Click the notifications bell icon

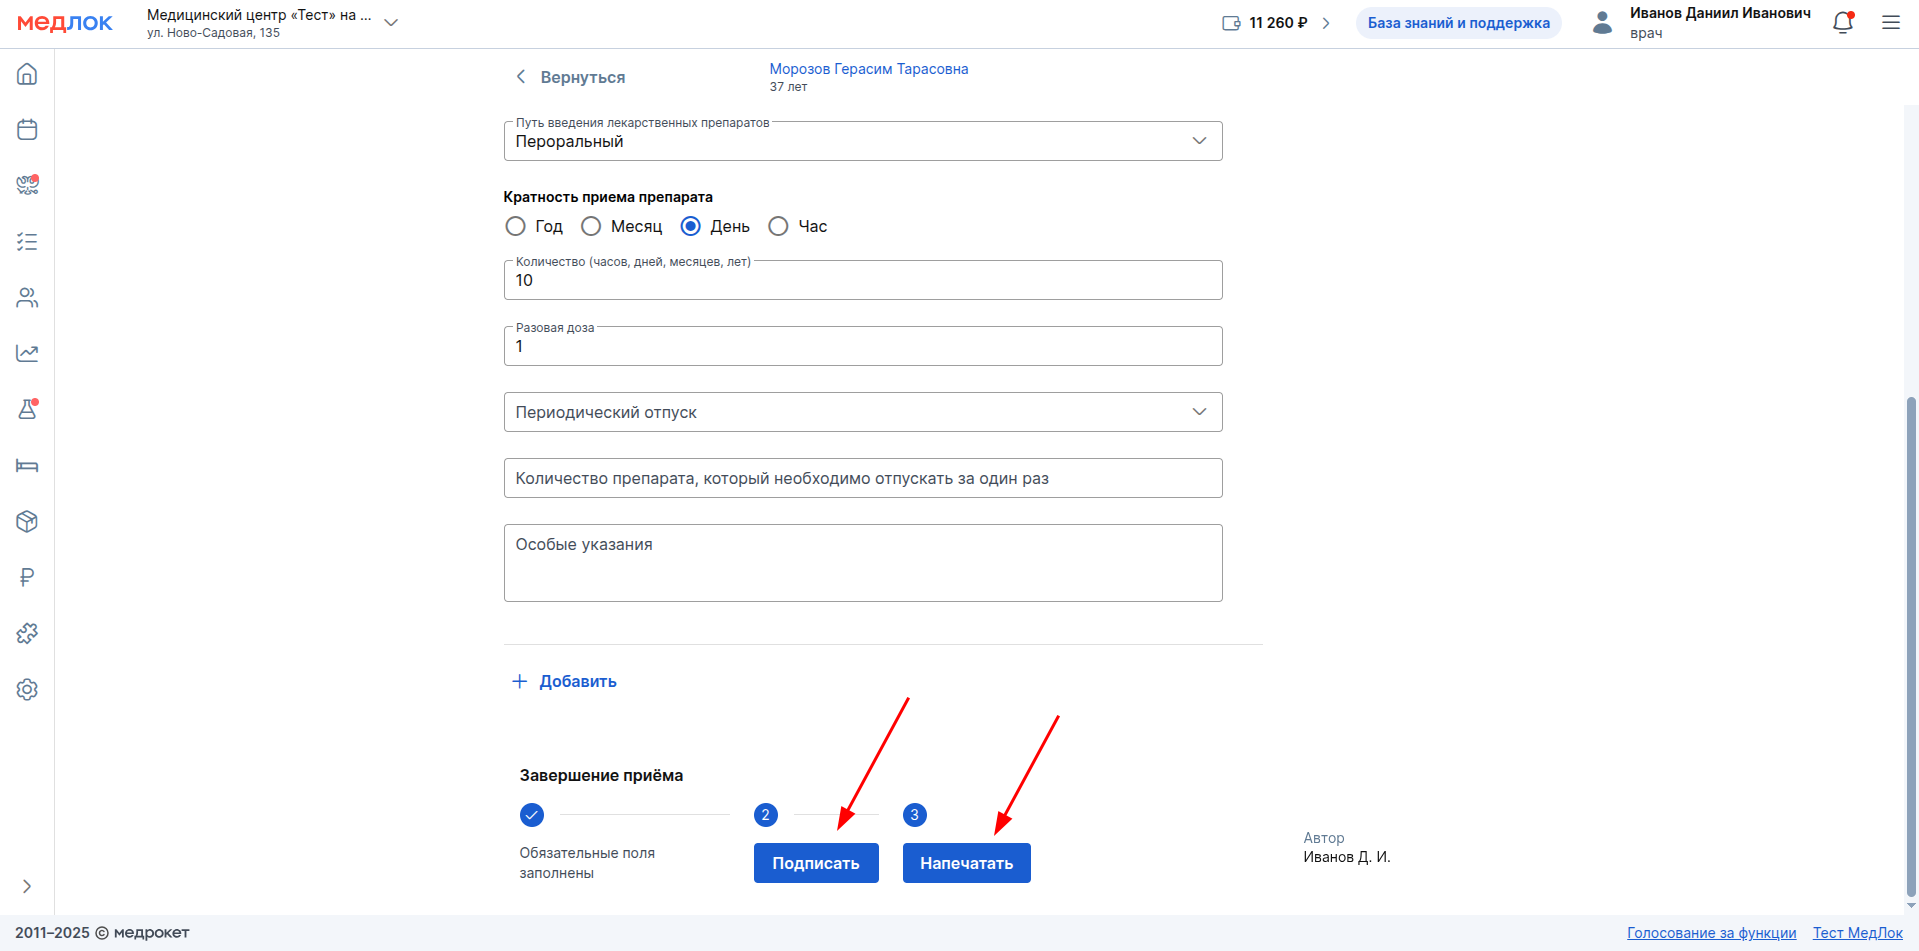click(1842, 23)
